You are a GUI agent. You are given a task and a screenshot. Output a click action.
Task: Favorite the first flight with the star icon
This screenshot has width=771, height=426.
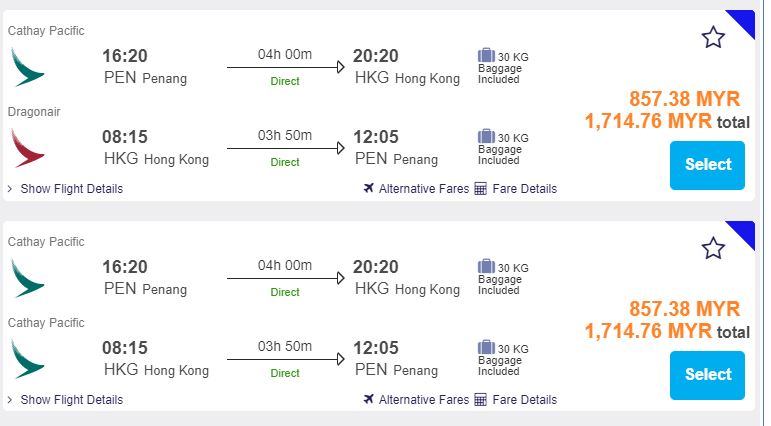tap(713, 38)
